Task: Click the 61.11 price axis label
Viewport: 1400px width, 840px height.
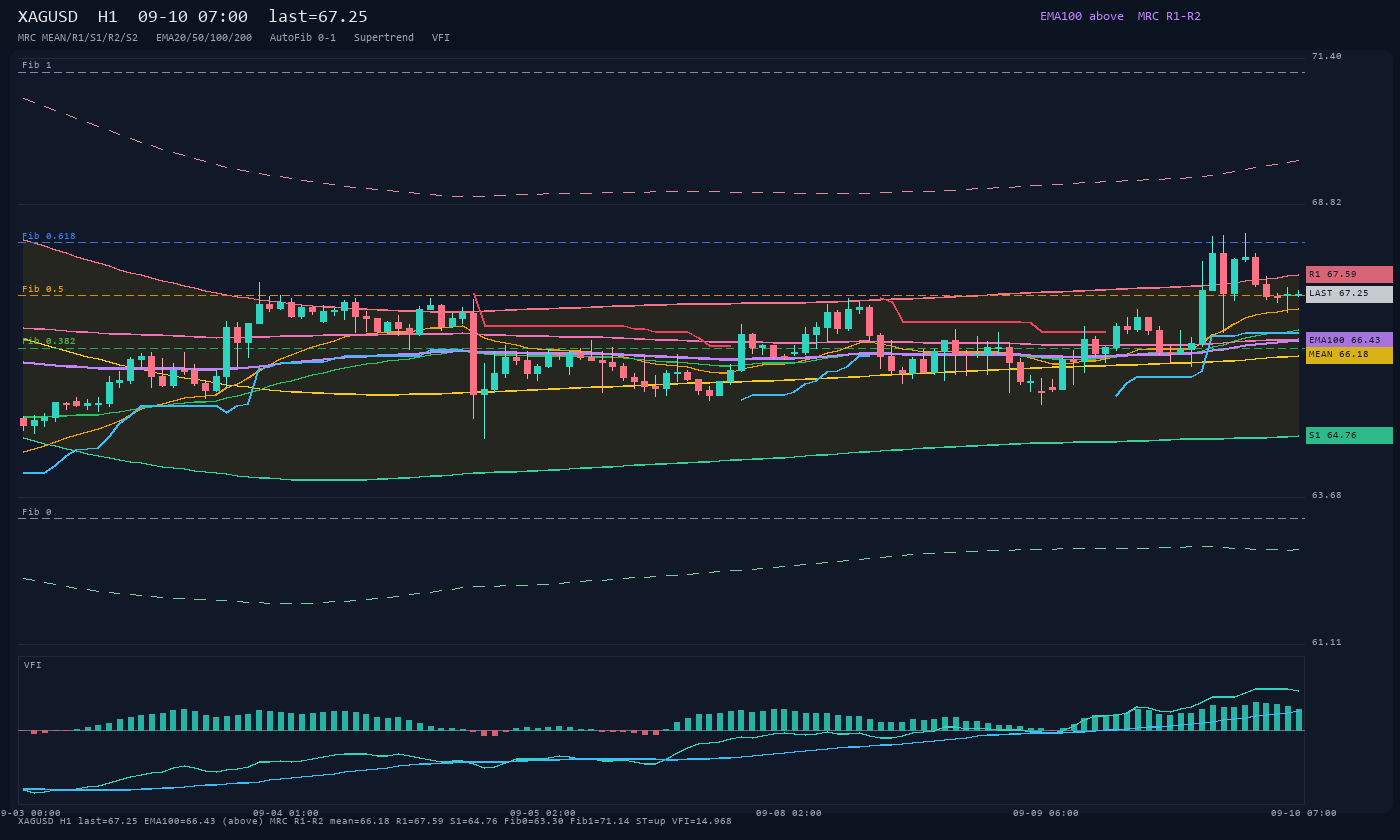Action: pos(1327,642)
